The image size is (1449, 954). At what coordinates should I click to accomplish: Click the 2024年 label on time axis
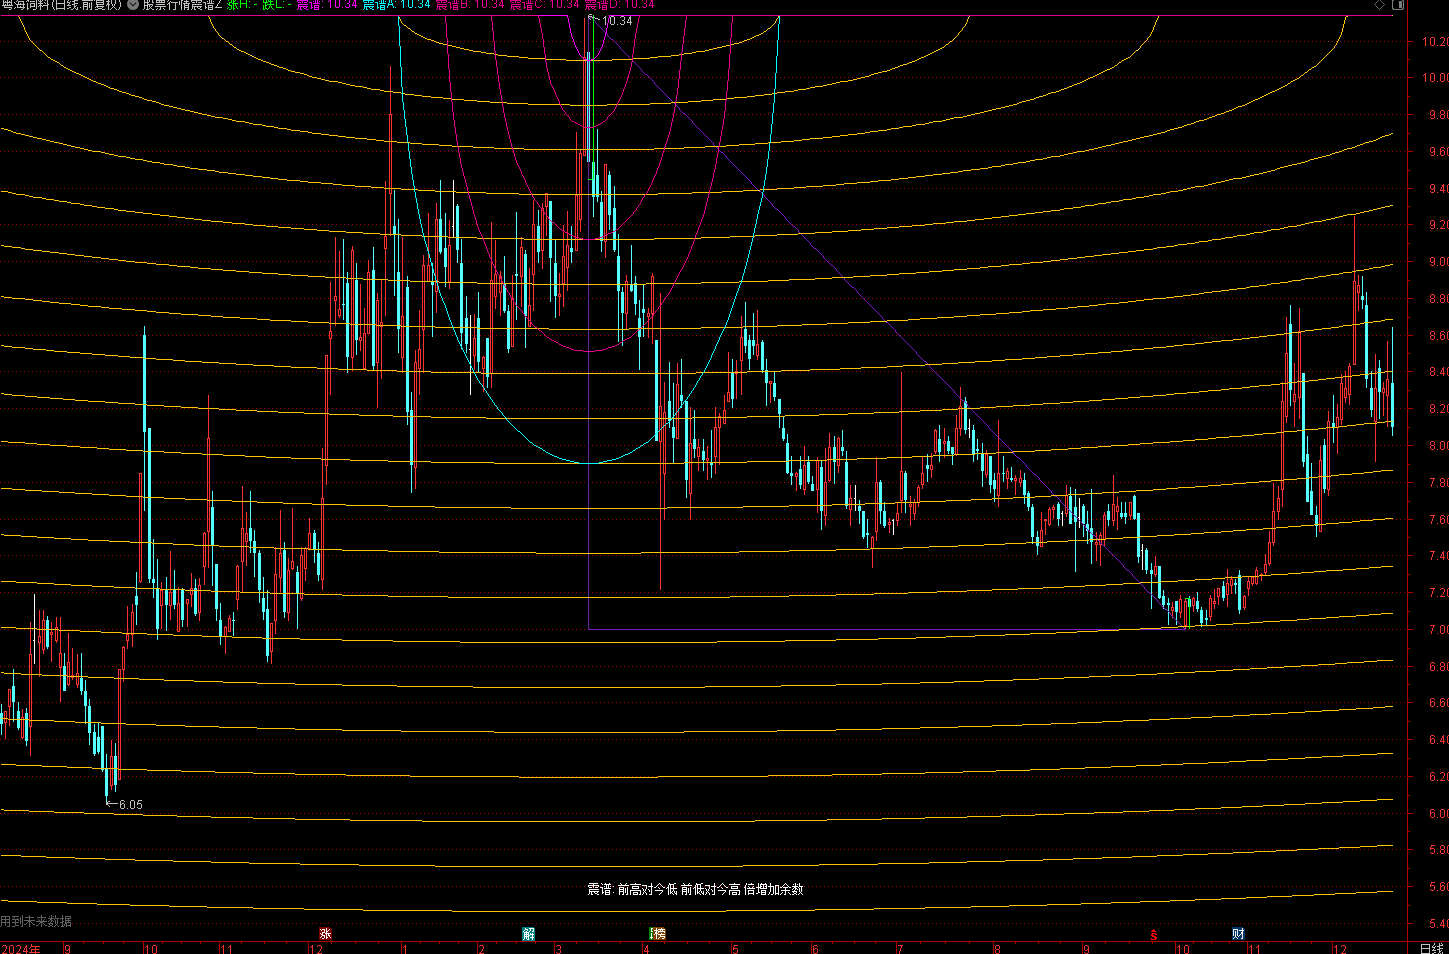(x=21, y=948)
